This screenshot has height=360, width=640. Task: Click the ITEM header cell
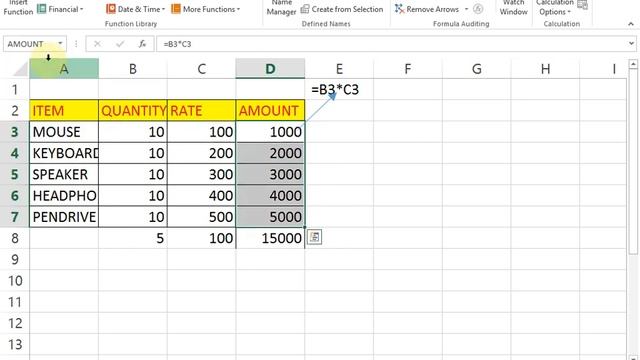(x=64, y=111)
